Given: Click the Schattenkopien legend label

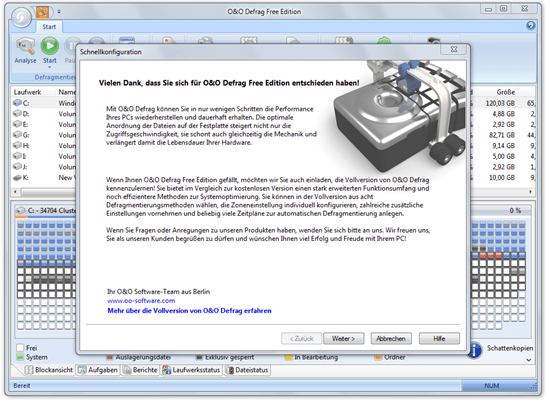Looking at the screenshot, I should [510, 348].
